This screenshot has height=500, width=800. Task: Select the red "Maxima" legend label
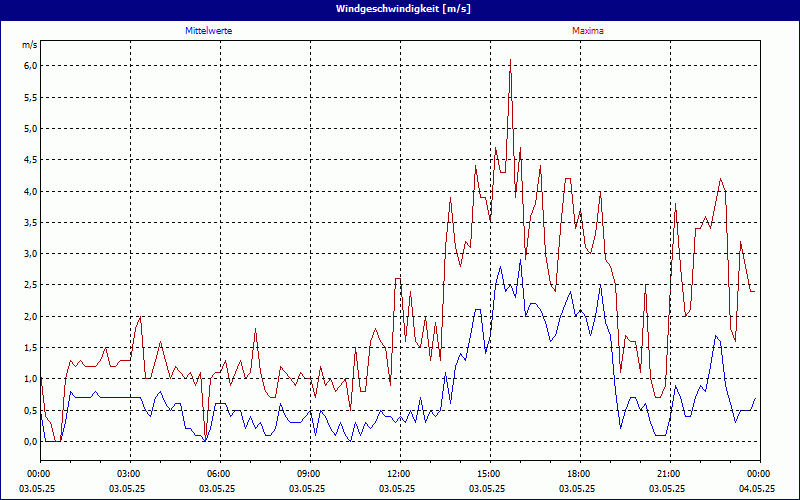coord(588,31)
